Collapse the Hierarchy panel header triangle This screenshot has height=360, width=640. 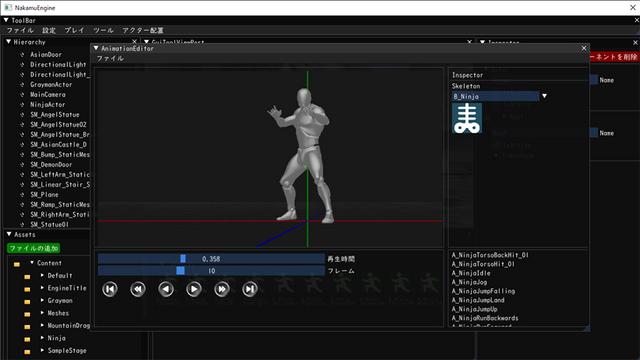click(9, 42)
